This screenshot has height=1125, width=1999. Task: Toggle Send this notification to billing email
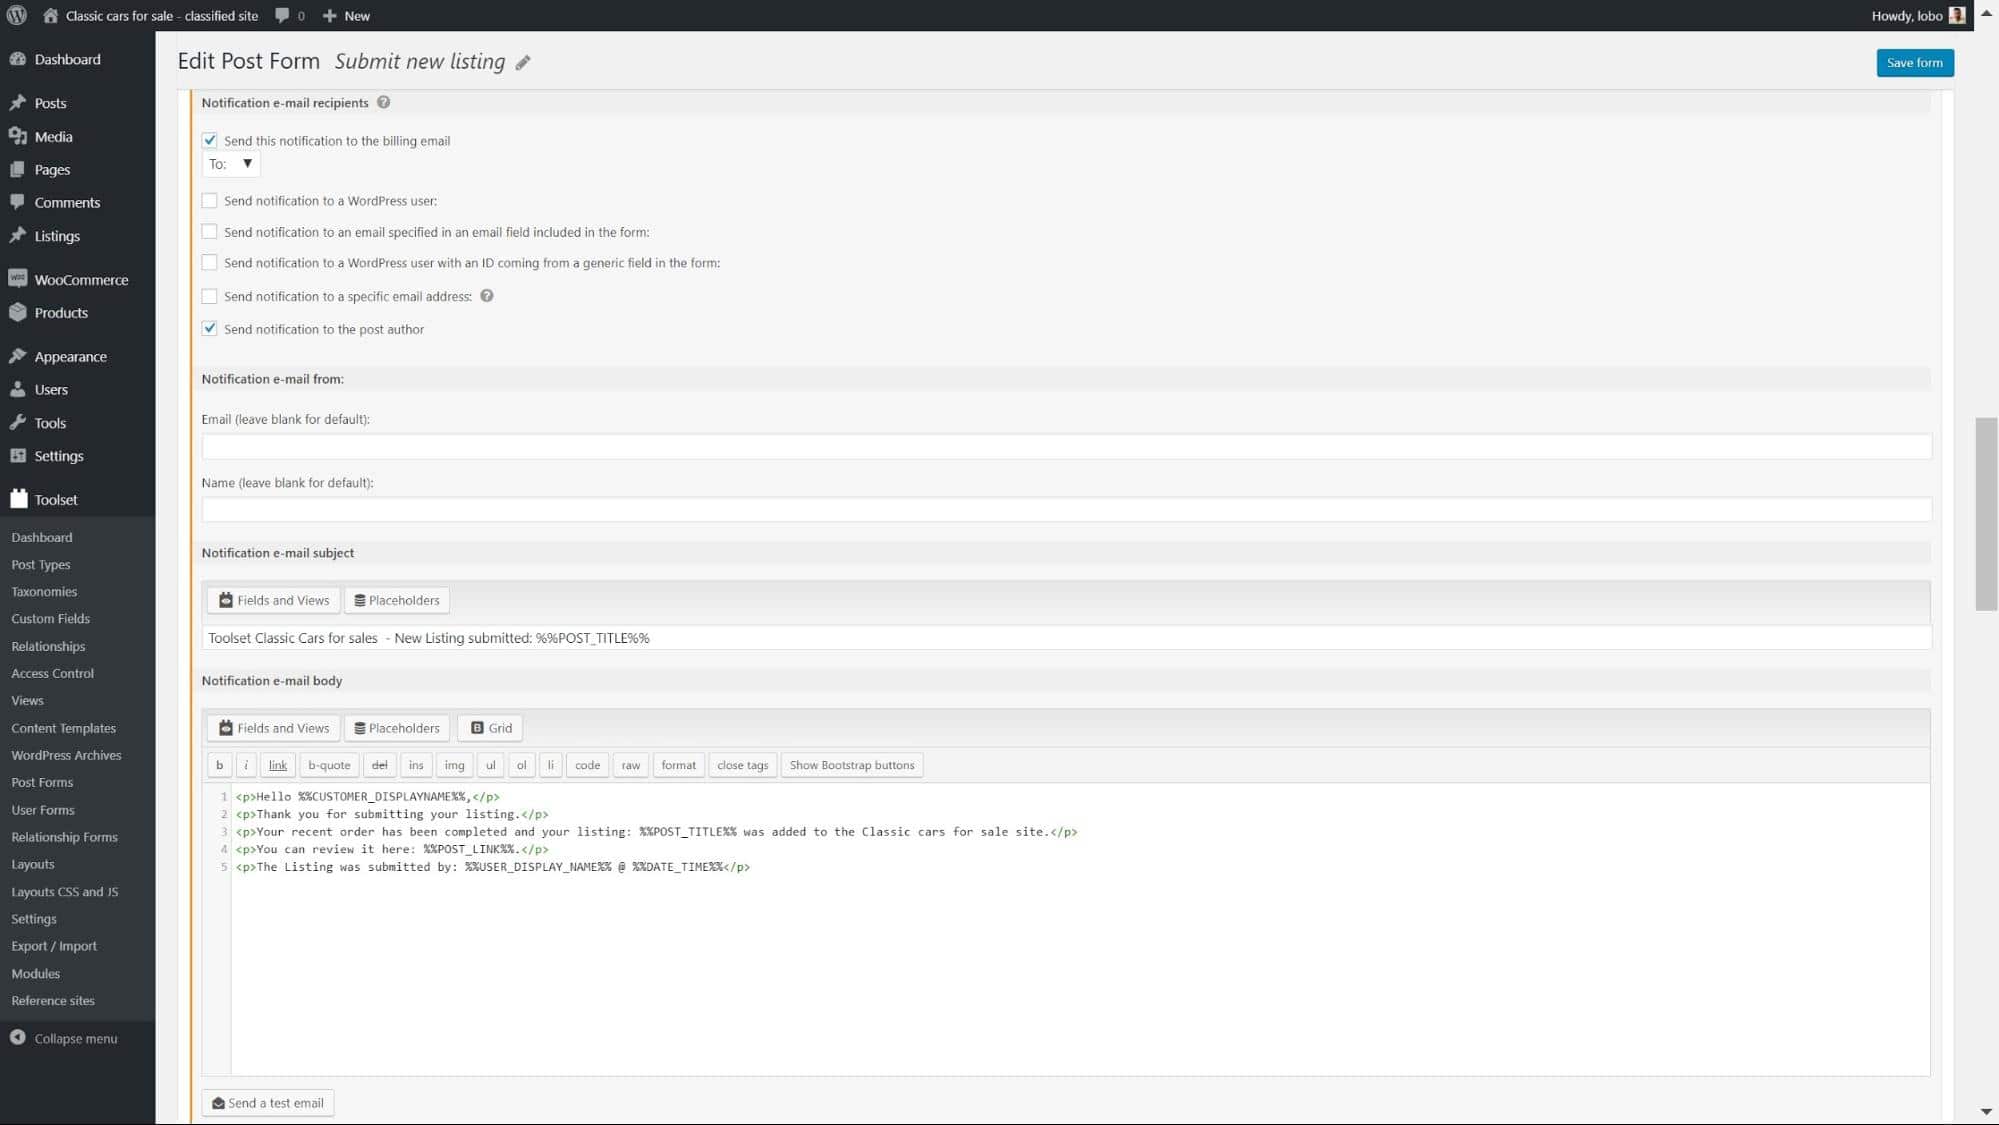pyautogui.click(x=210, y=139)
